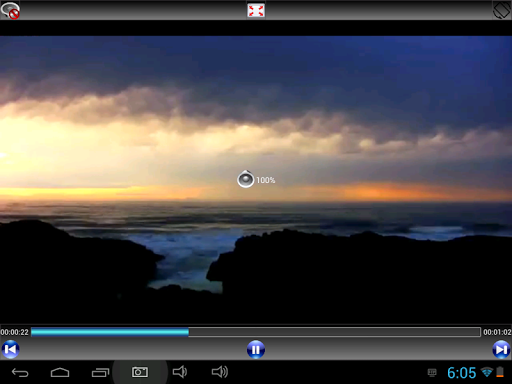This screenshot has height=384, width=512.
Task: Go to the Android home screen
Action: (60, 372)
